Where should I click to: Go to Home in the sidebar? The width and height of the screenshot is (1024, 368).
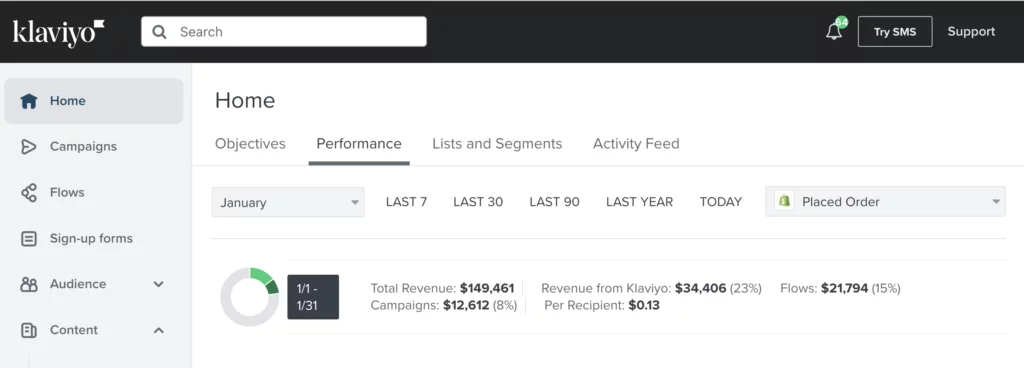(94, 101)
